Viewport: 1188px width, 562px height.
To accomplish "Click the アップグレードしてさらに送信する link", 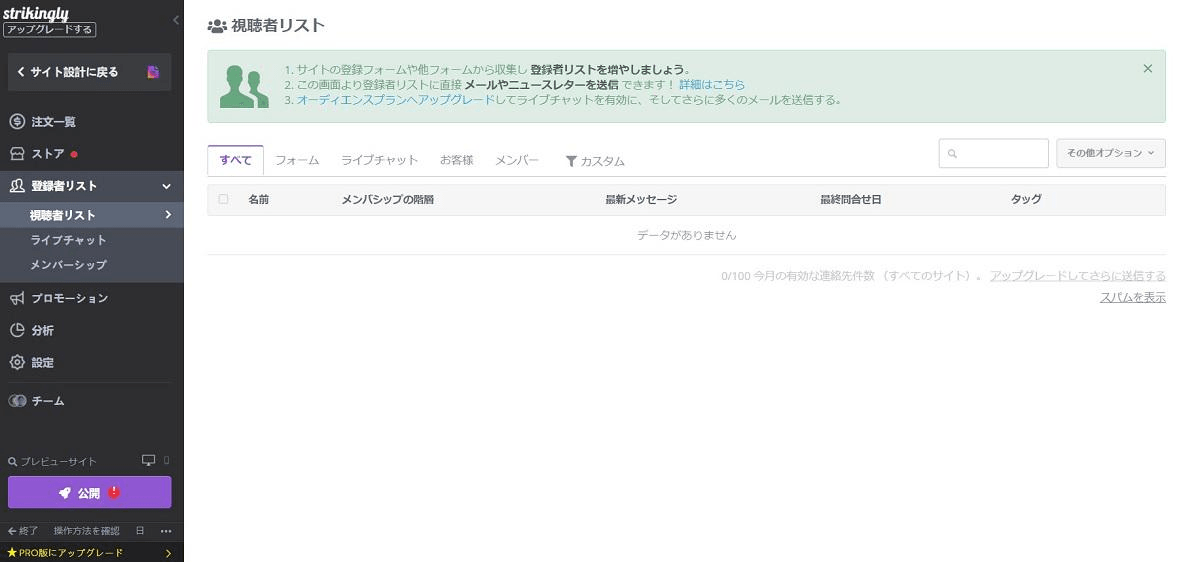I will [1077, 276].
